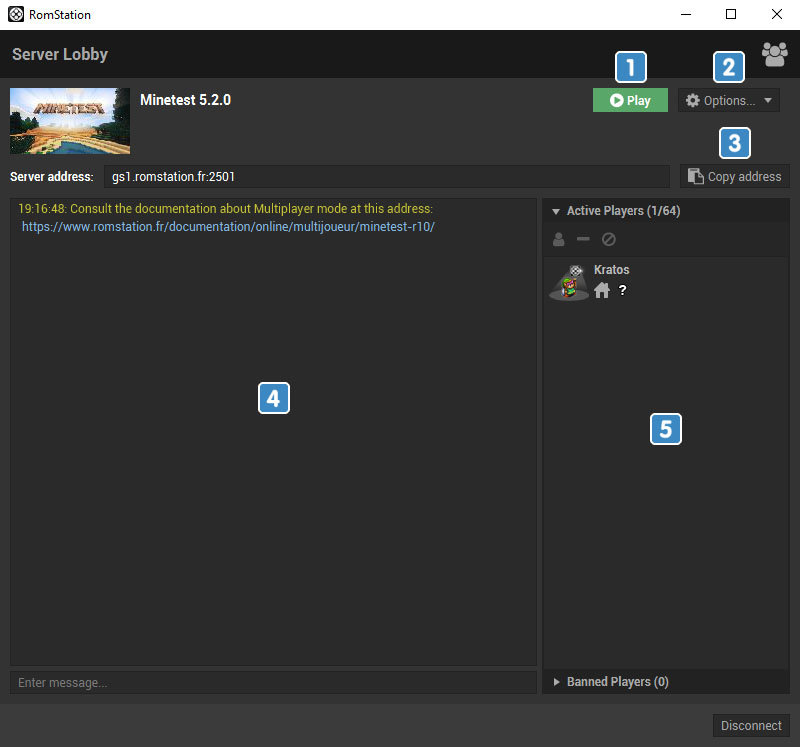
Task: Click the Minetest game thumbnail
Action: (x=70, y=120)
